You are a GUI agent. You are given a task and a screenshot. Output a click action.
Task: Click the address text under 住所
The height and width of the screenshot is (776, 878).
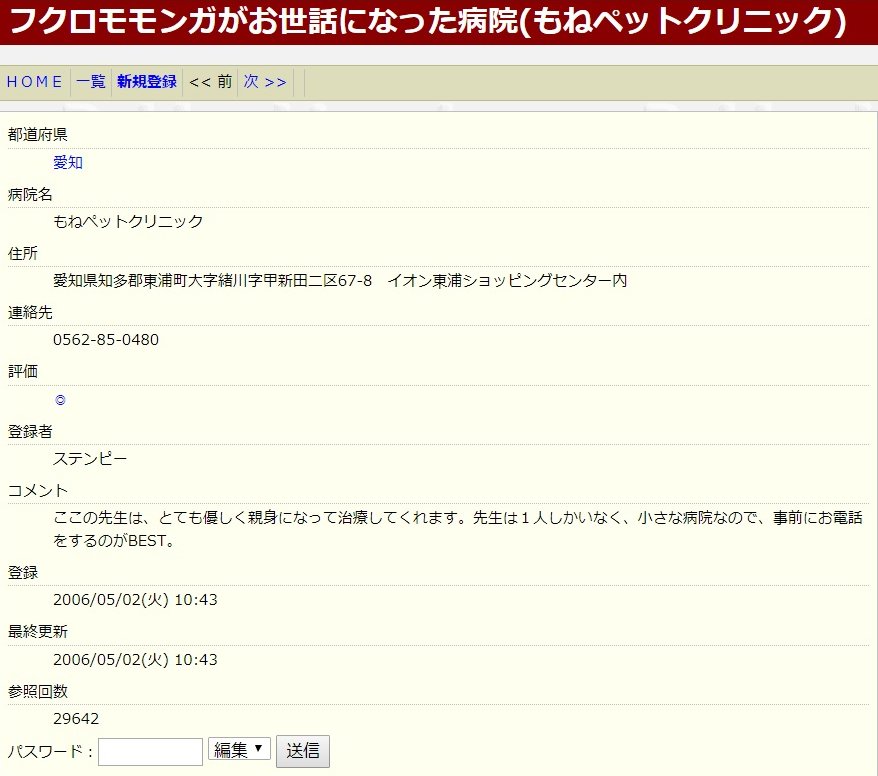[340, 281]
